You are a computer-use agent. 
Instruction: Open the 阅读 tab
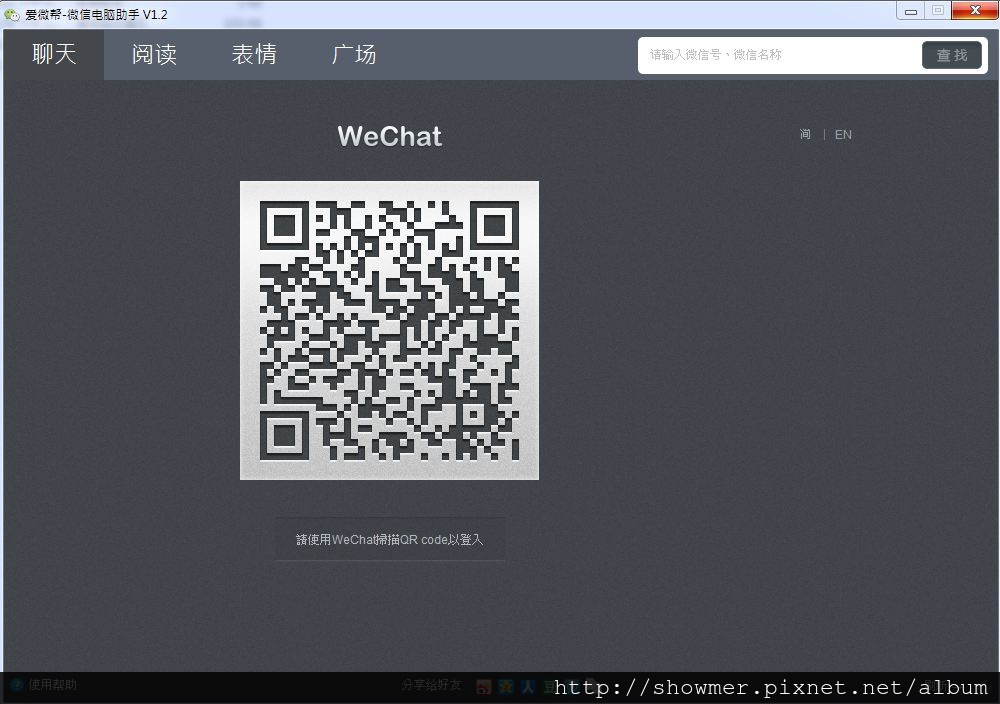click(x=154, y=54)
